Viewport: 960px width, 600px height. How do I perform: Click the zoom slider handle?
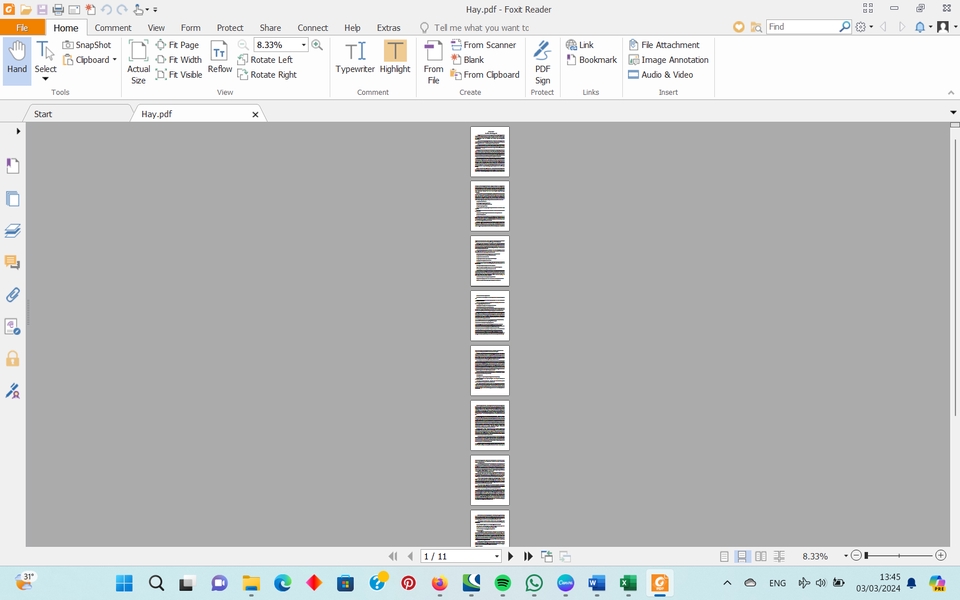click(866, 555)
